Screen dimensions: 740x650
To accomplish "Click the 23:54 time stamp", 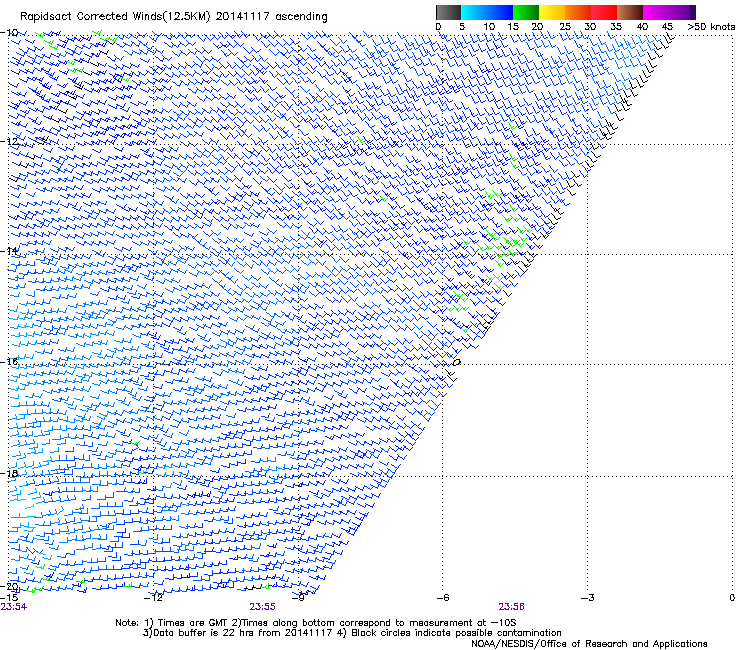I will [x=14, y=607].
